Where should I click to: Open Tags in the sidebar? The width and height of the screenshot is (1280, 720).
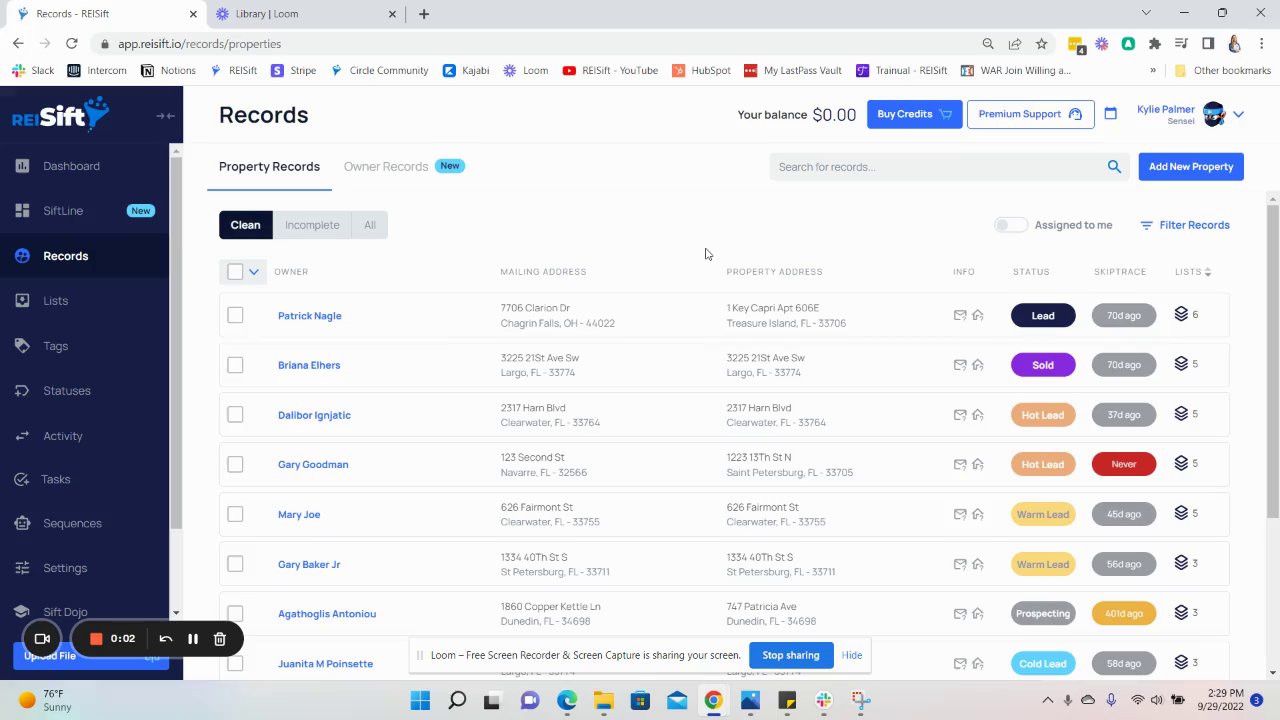point(55,346)
